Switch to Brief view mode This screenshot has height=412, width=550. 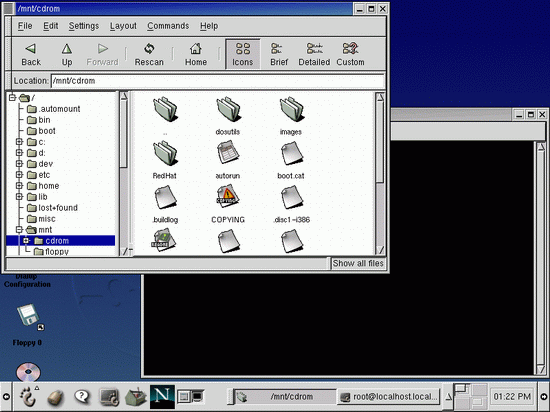(279, 54)
